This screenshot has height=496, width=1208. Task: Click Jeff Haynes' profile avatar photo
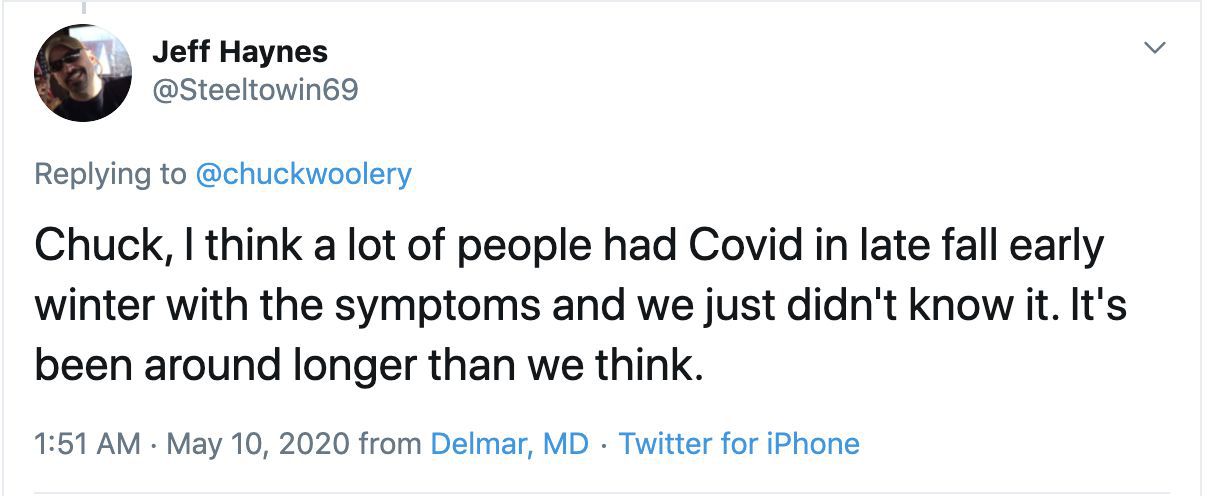coord(83,73)
